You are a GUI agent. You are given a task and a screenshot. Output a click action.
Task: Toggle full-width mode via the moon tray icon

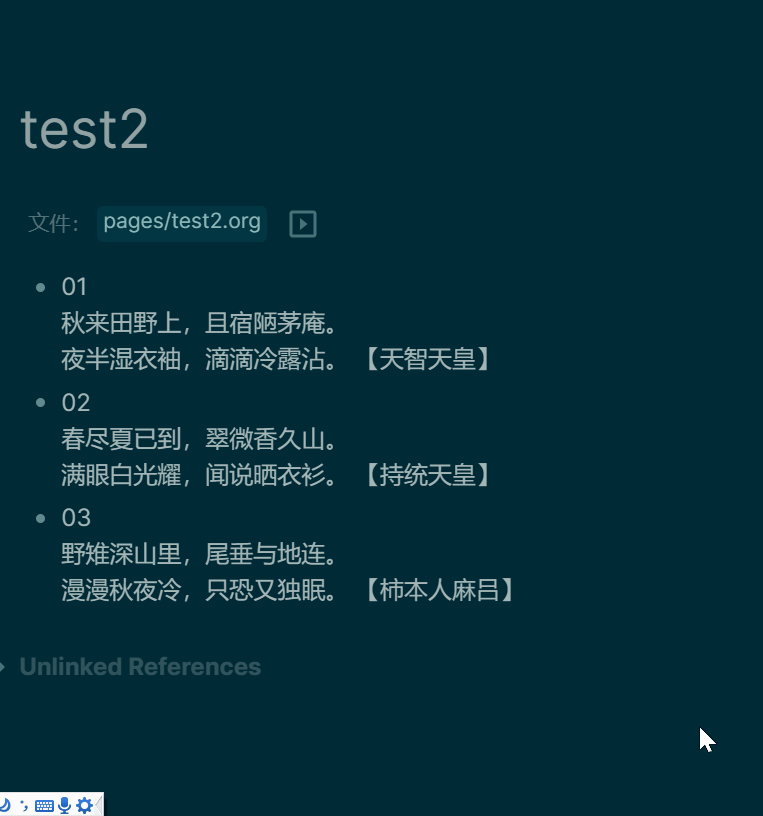point(5,804)
